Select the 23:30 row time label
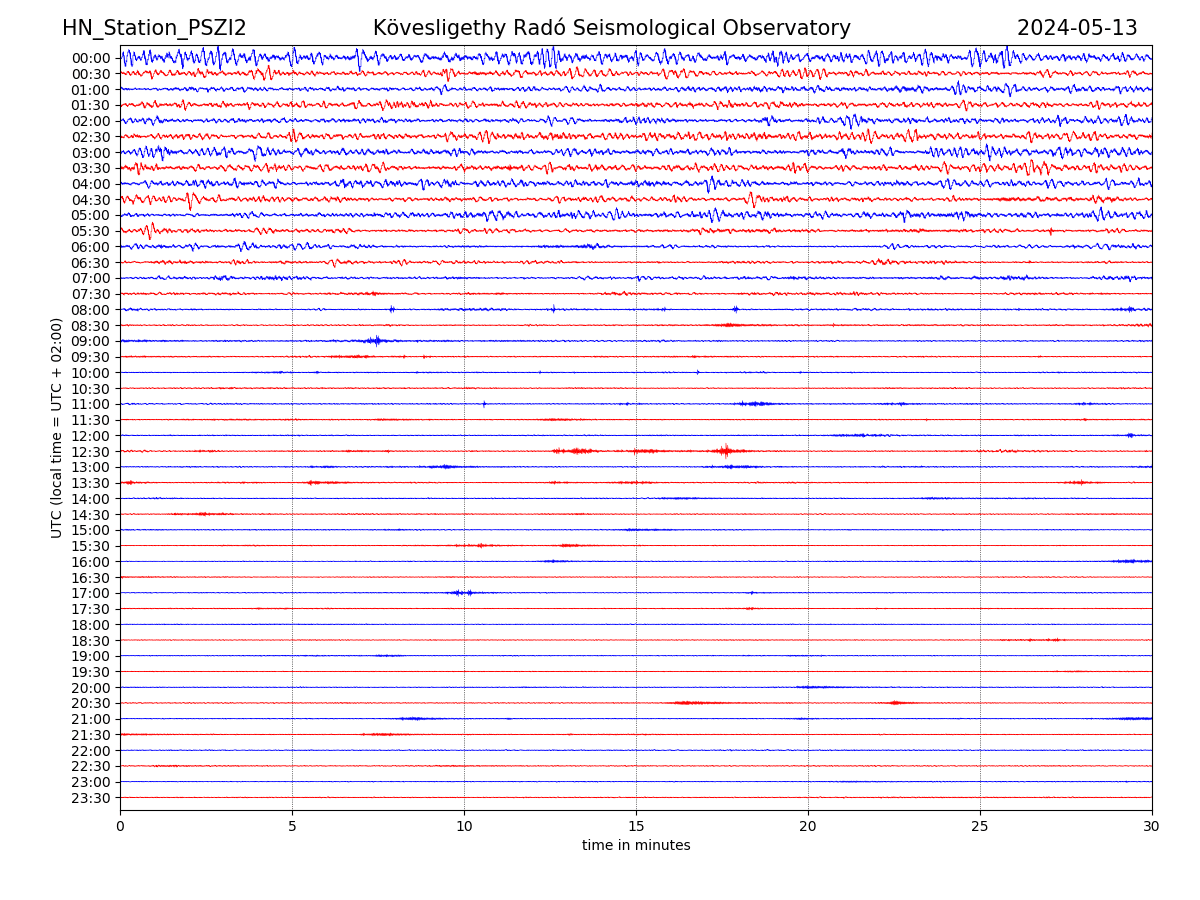 point(91,798)
